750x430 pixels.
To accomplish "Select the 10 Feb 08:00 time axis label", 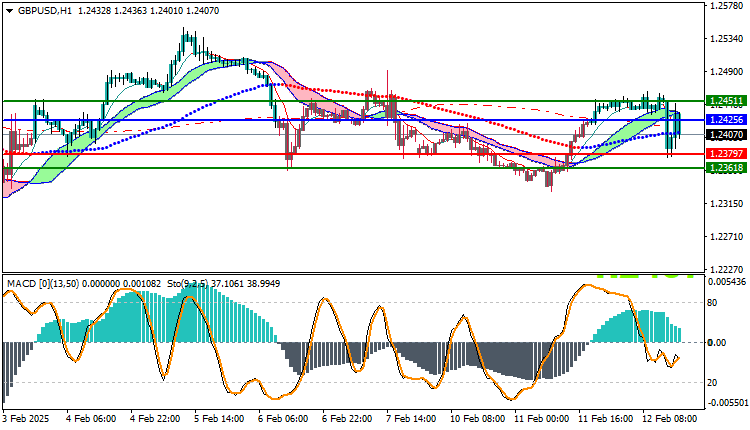I will 477,419.
